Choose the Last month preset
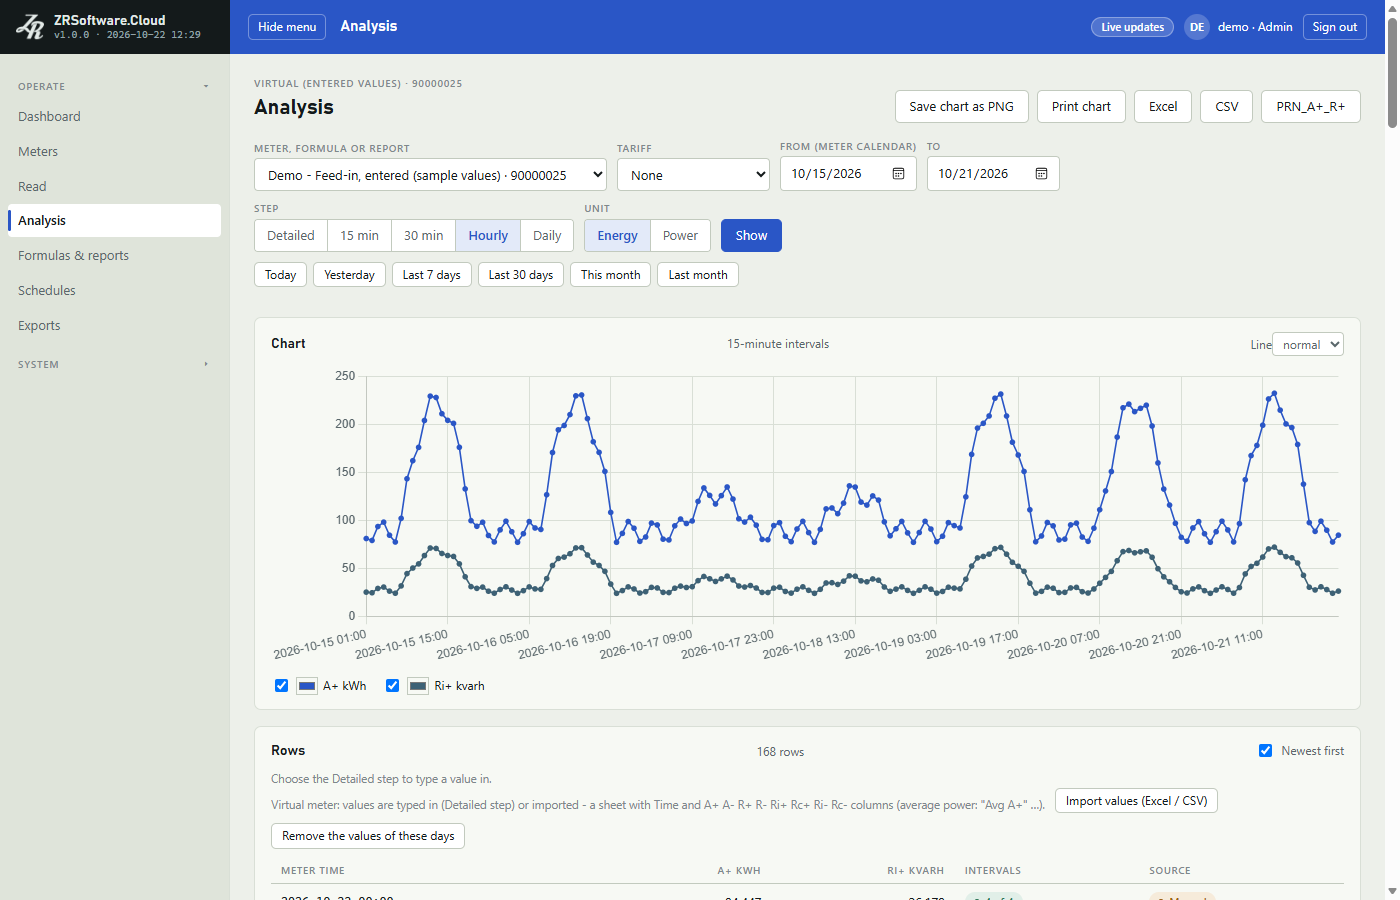This screenshot has width=1400, height=900. pyautogui.click(x=698, y=275)
